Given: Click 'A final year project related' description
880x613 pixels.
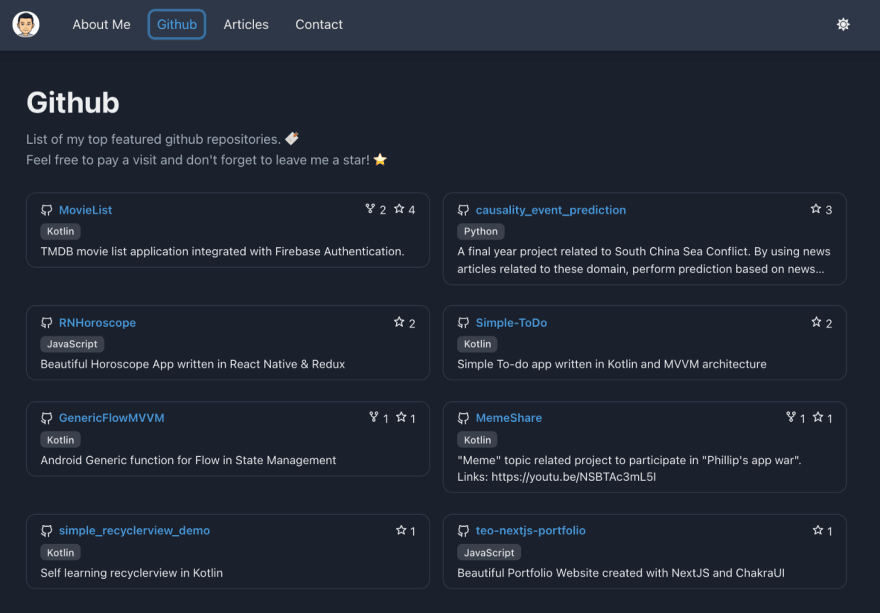Looking at the screenshot, I should click(x=644, y=260).
